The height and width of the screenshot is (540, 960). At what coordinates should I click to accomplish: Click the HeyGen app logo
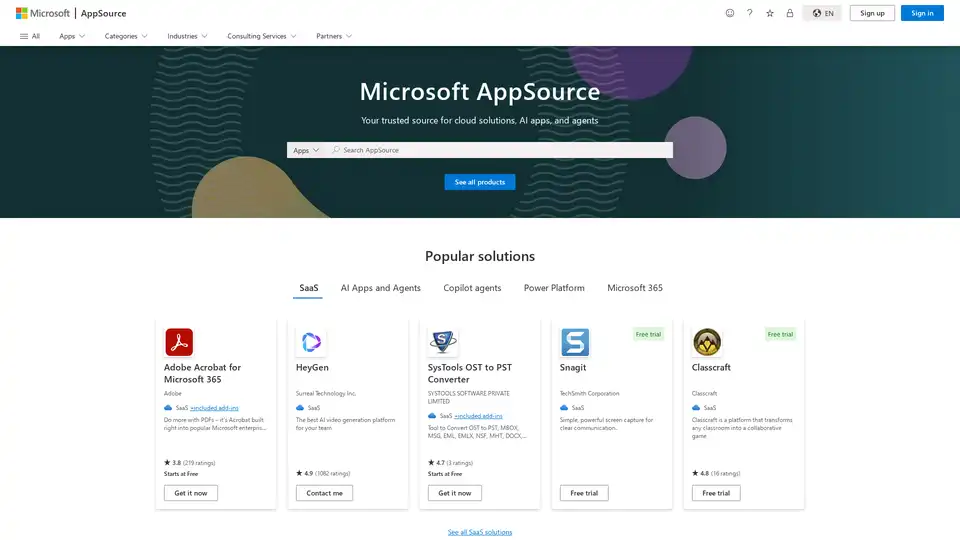point(311,342)
